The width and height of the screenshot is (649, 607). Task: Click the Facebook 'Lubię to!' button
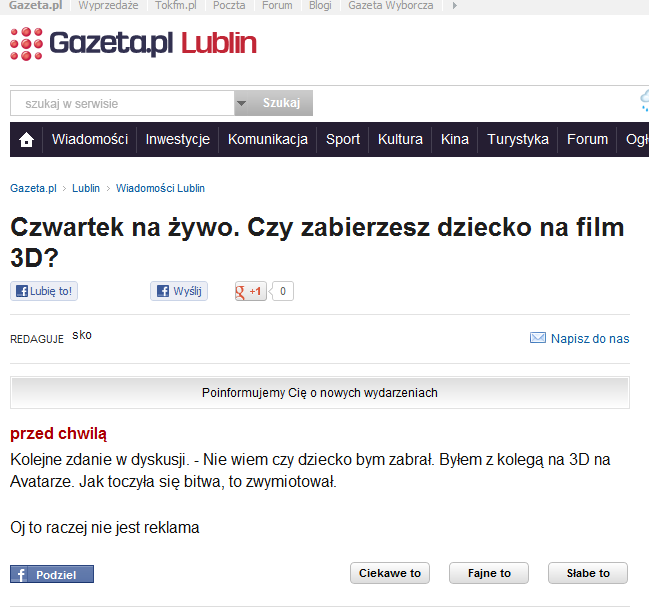coord(44,292)
